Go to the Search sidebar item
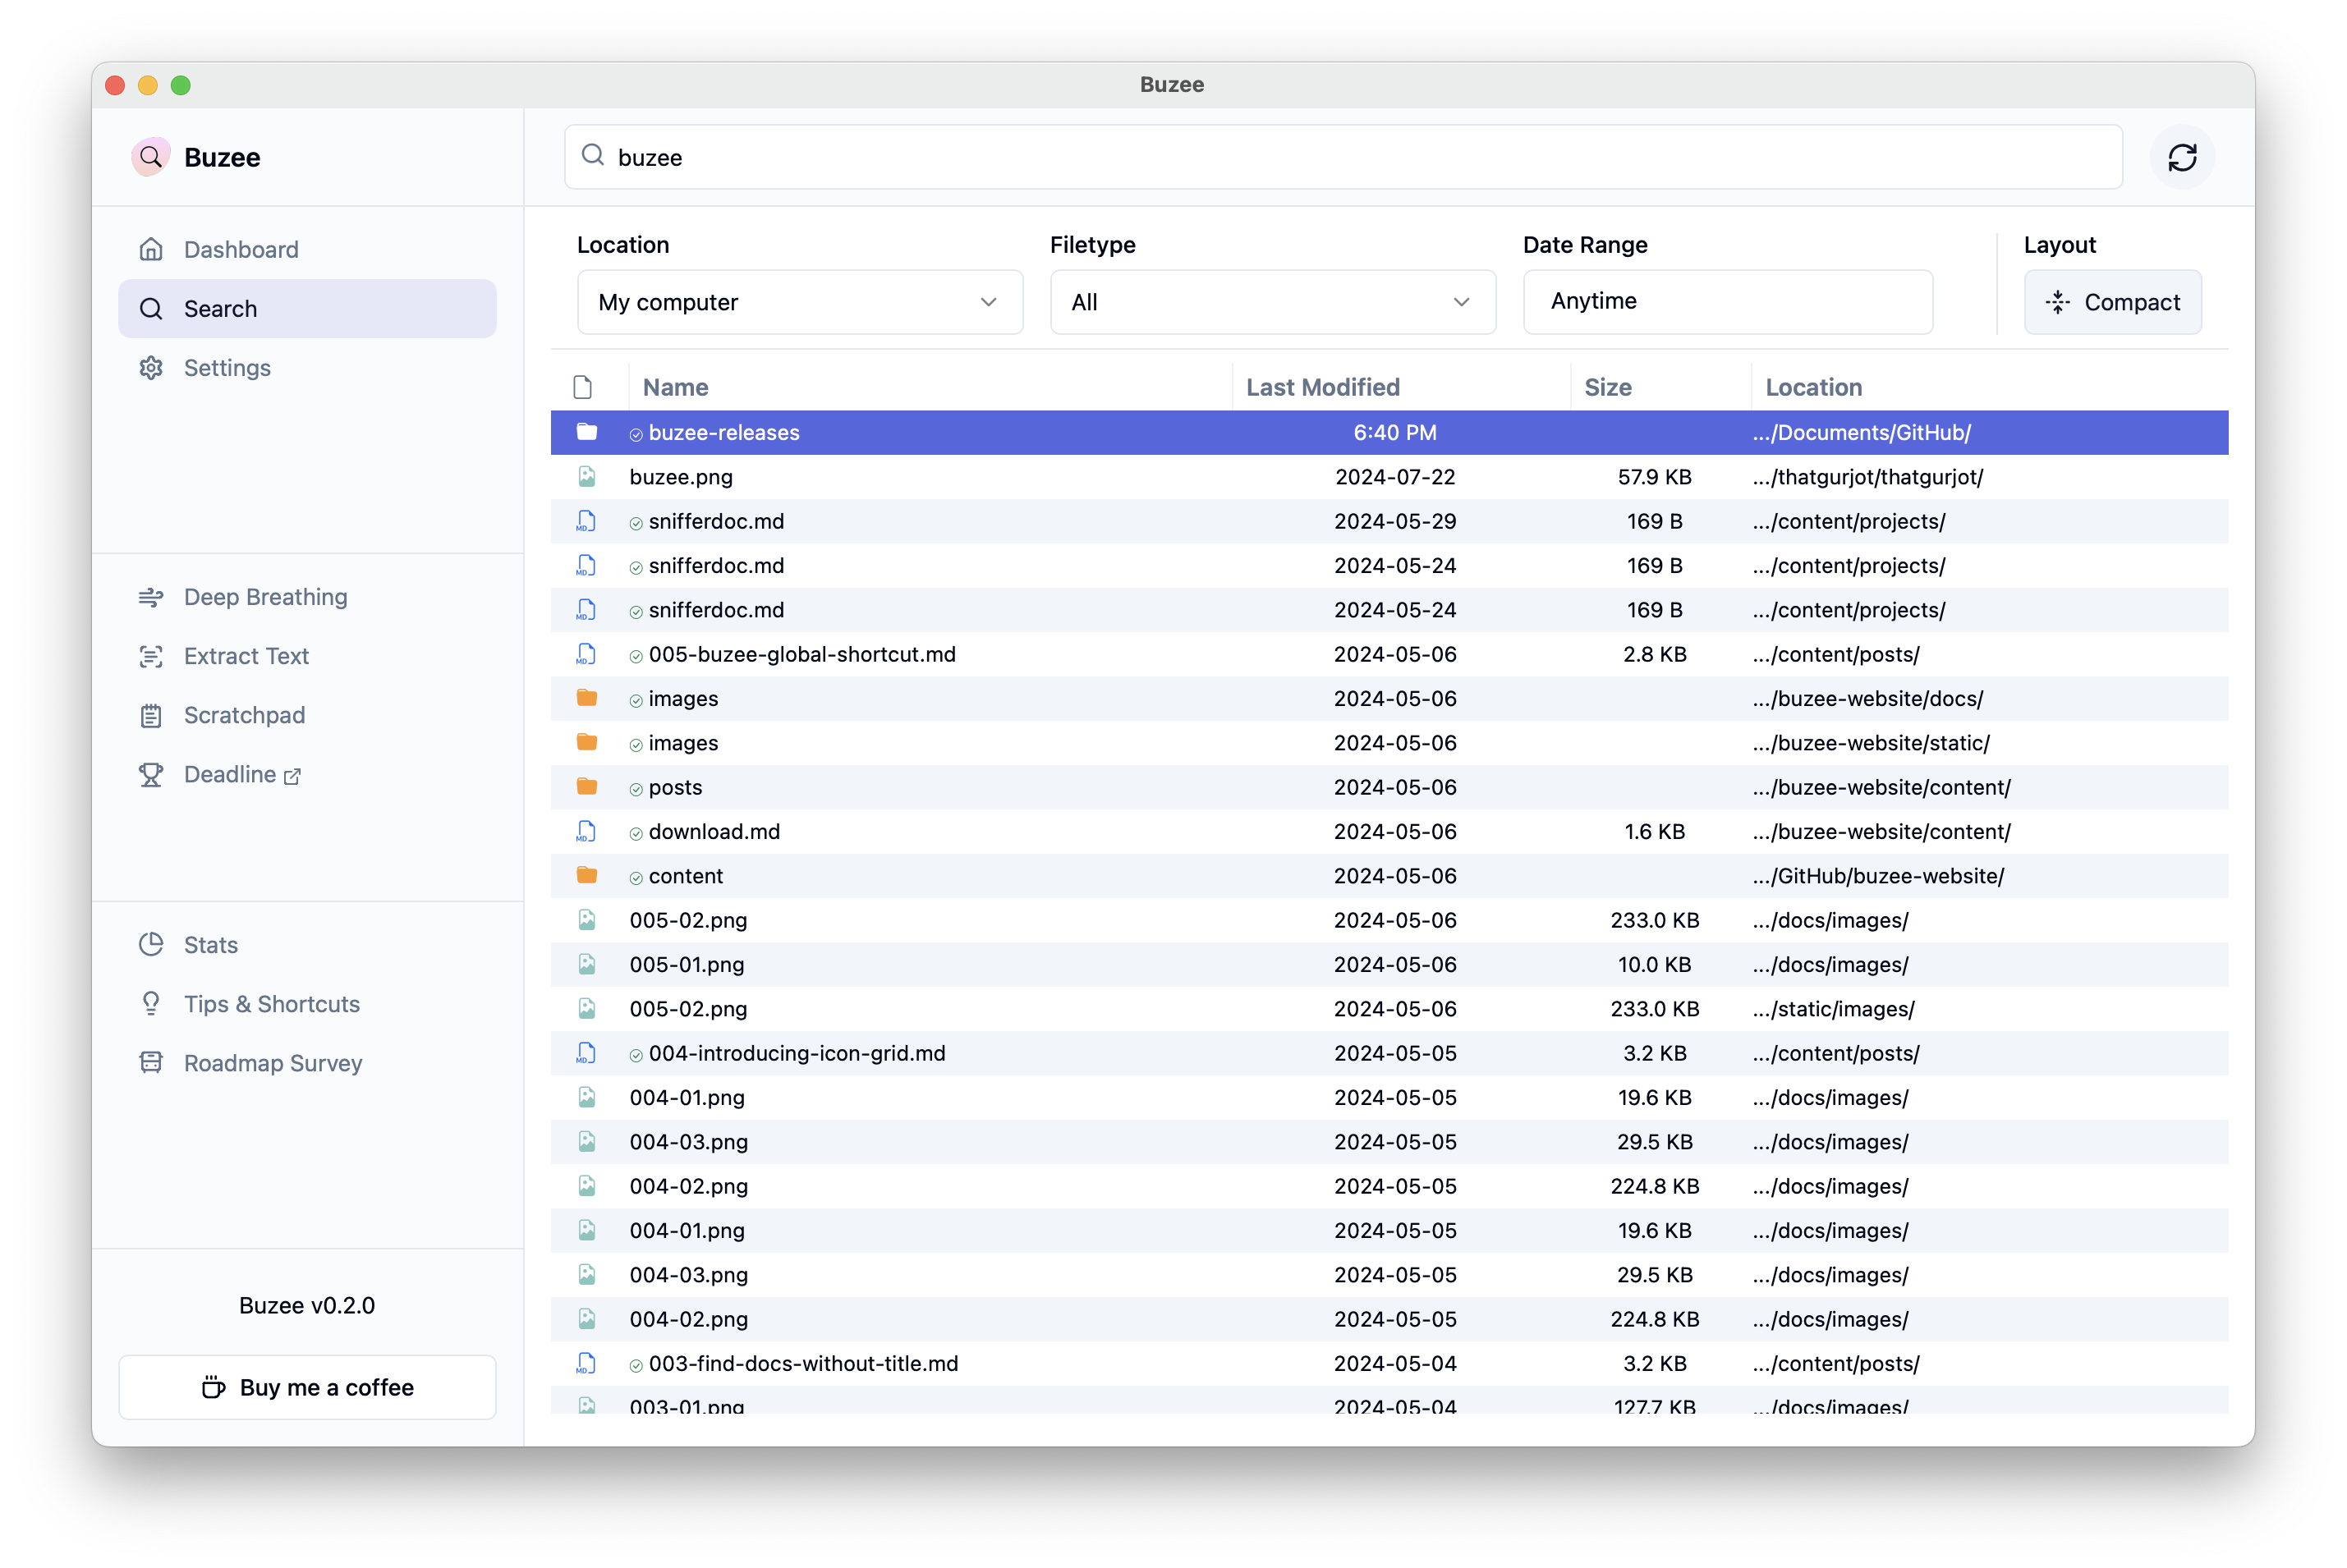The width and height of the screenshot is (2347, 1568). coord(307,309)
